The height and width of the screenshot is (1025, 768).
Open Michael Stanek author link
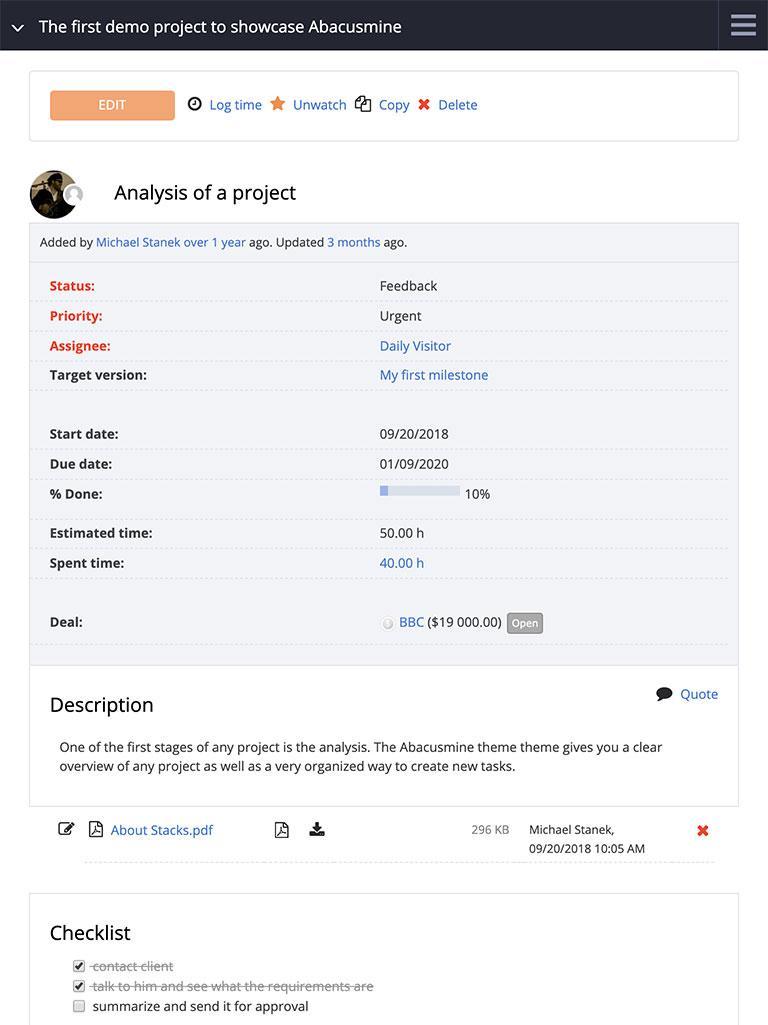pos(138,243)
